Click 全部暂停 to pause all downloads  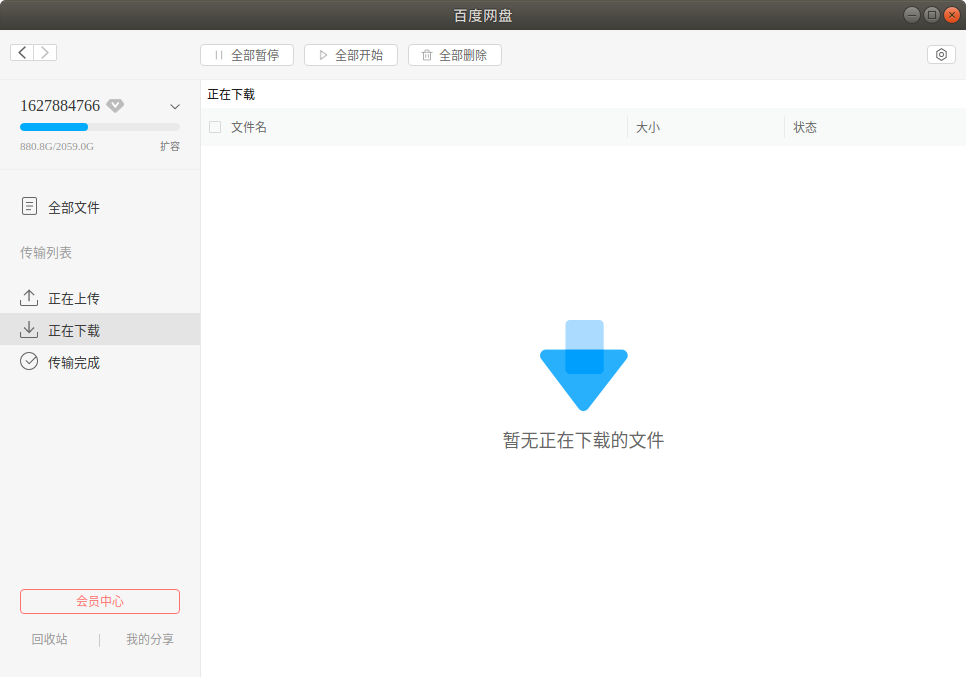[x=247, y=55]
